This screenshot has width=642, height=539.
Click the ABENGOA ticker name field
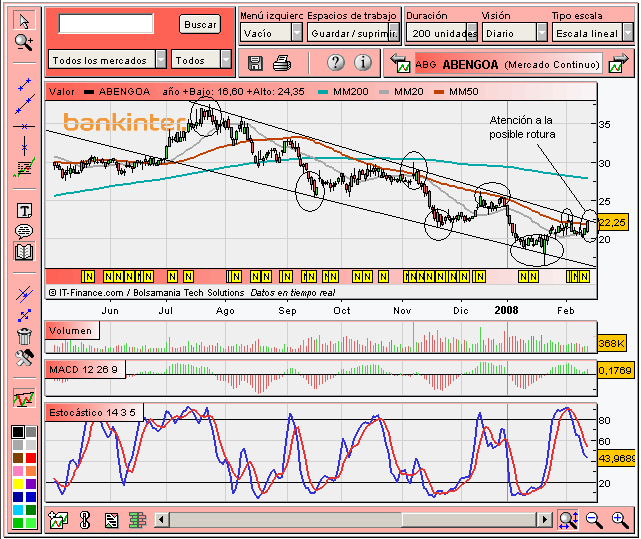(509, 64)
